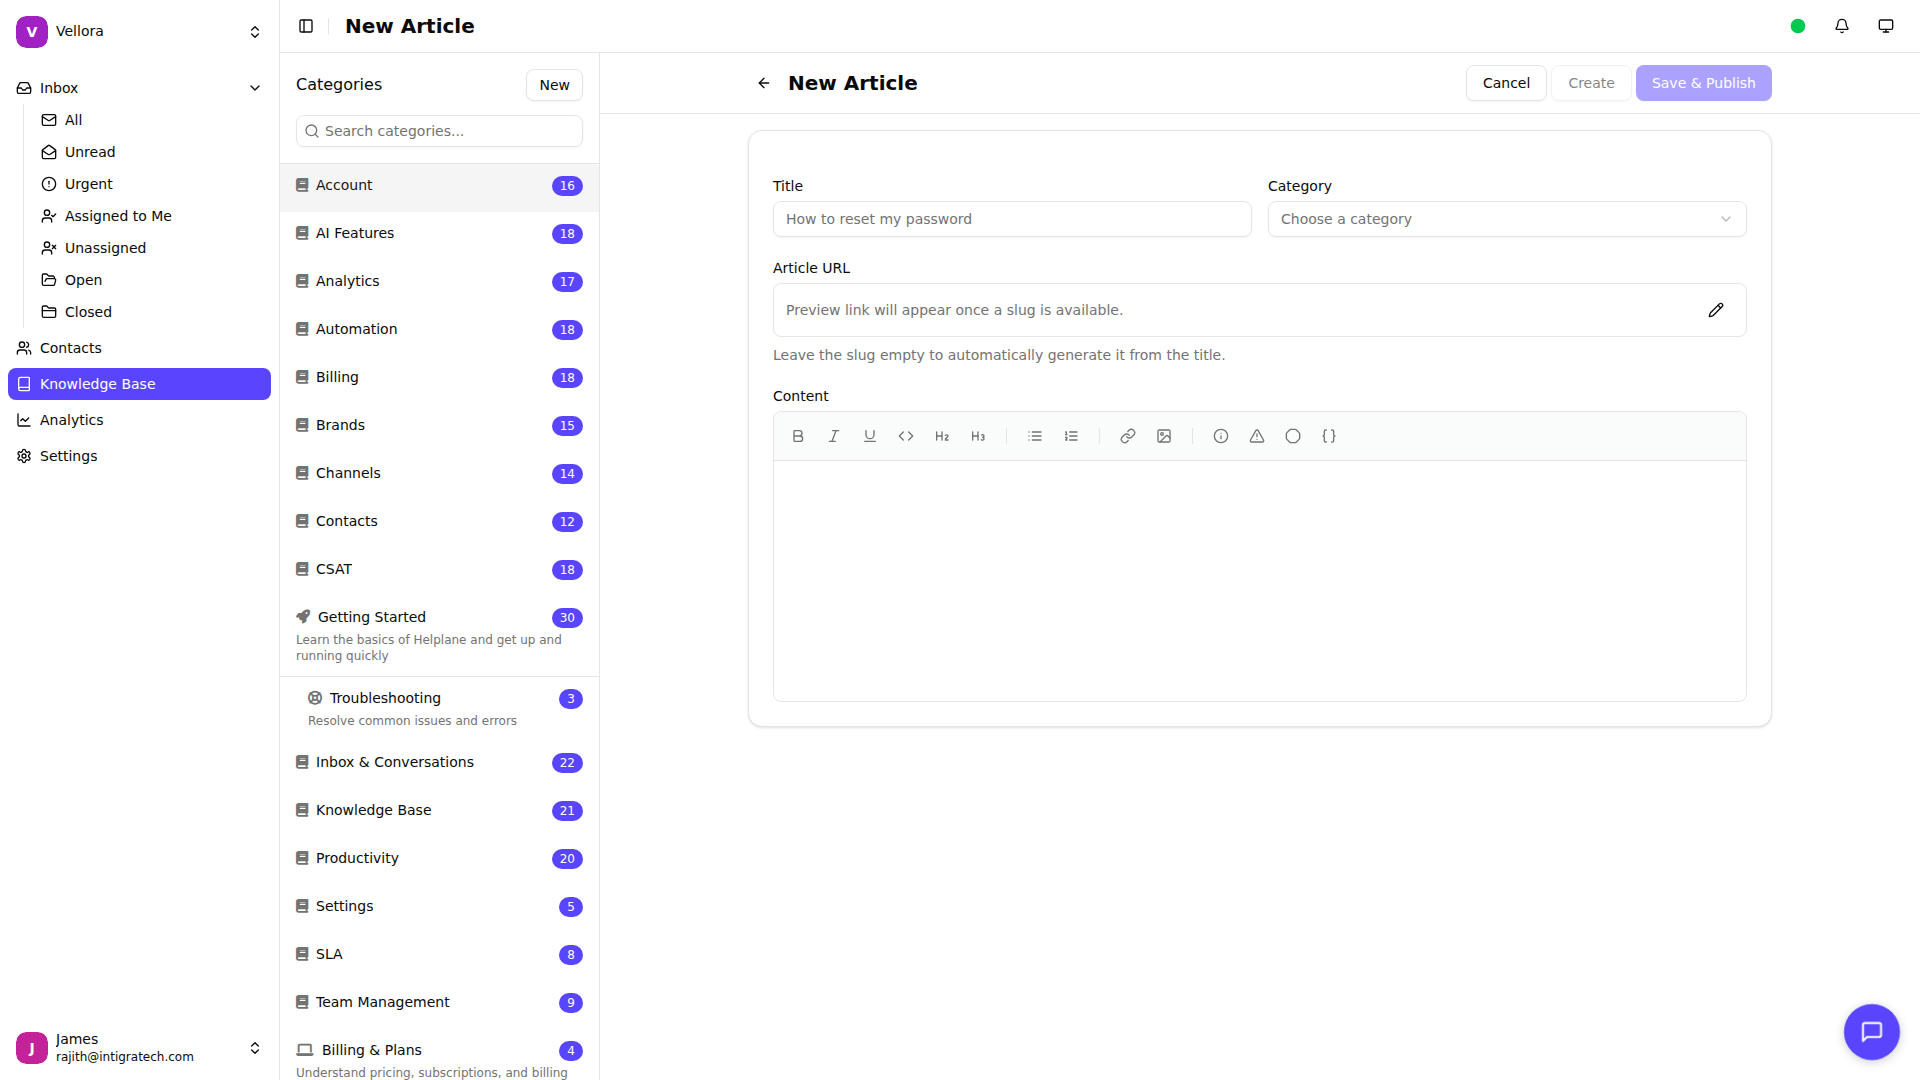Viewport: 1920px width, 1080px height.
Task: Show Open conversations folder
Action: pyautogui.click(x=151, y=280)
